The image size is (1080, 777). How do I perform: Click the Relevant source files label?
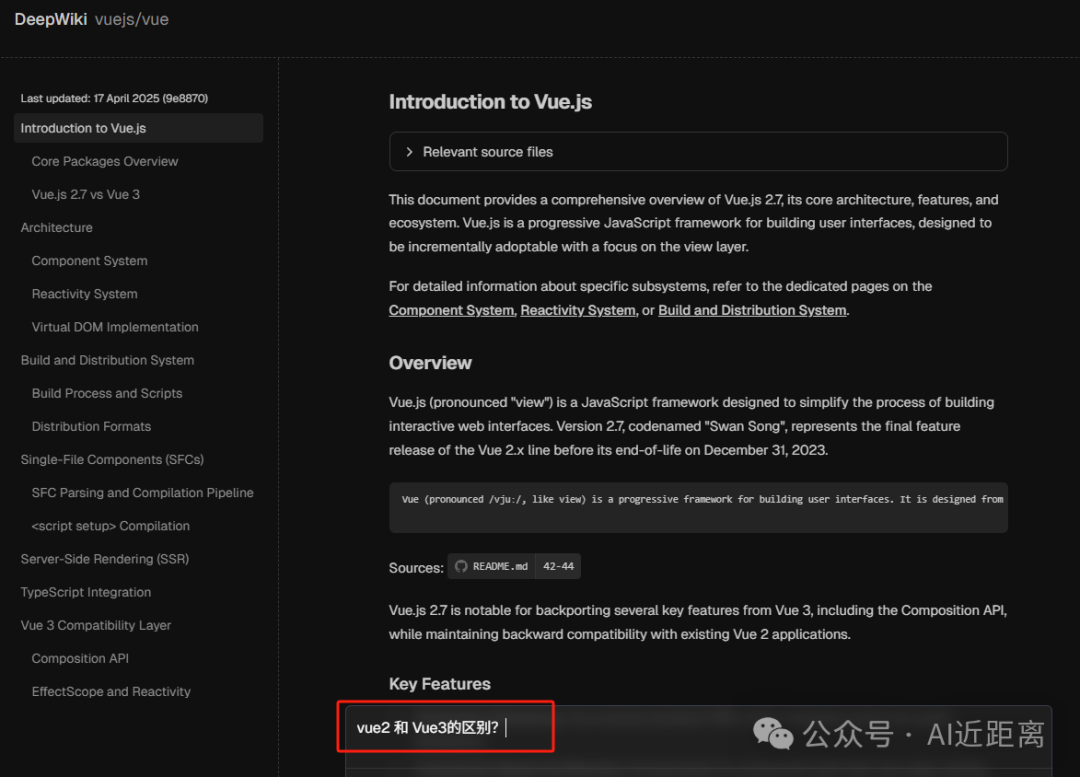488,152
